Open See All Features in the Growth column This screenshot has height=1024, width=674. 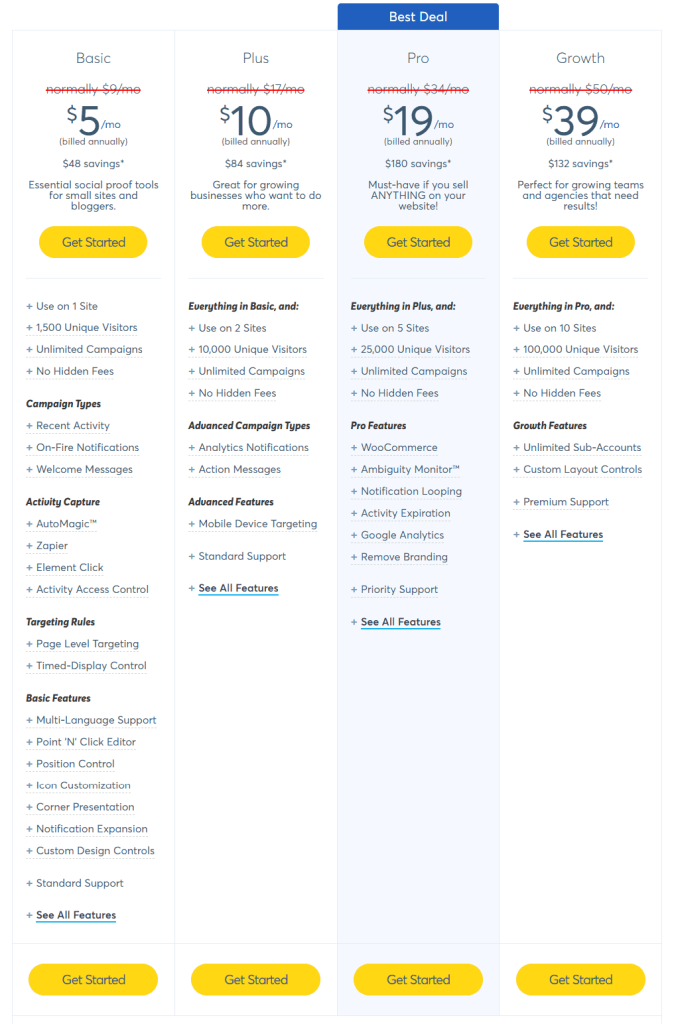pos(563,534)
